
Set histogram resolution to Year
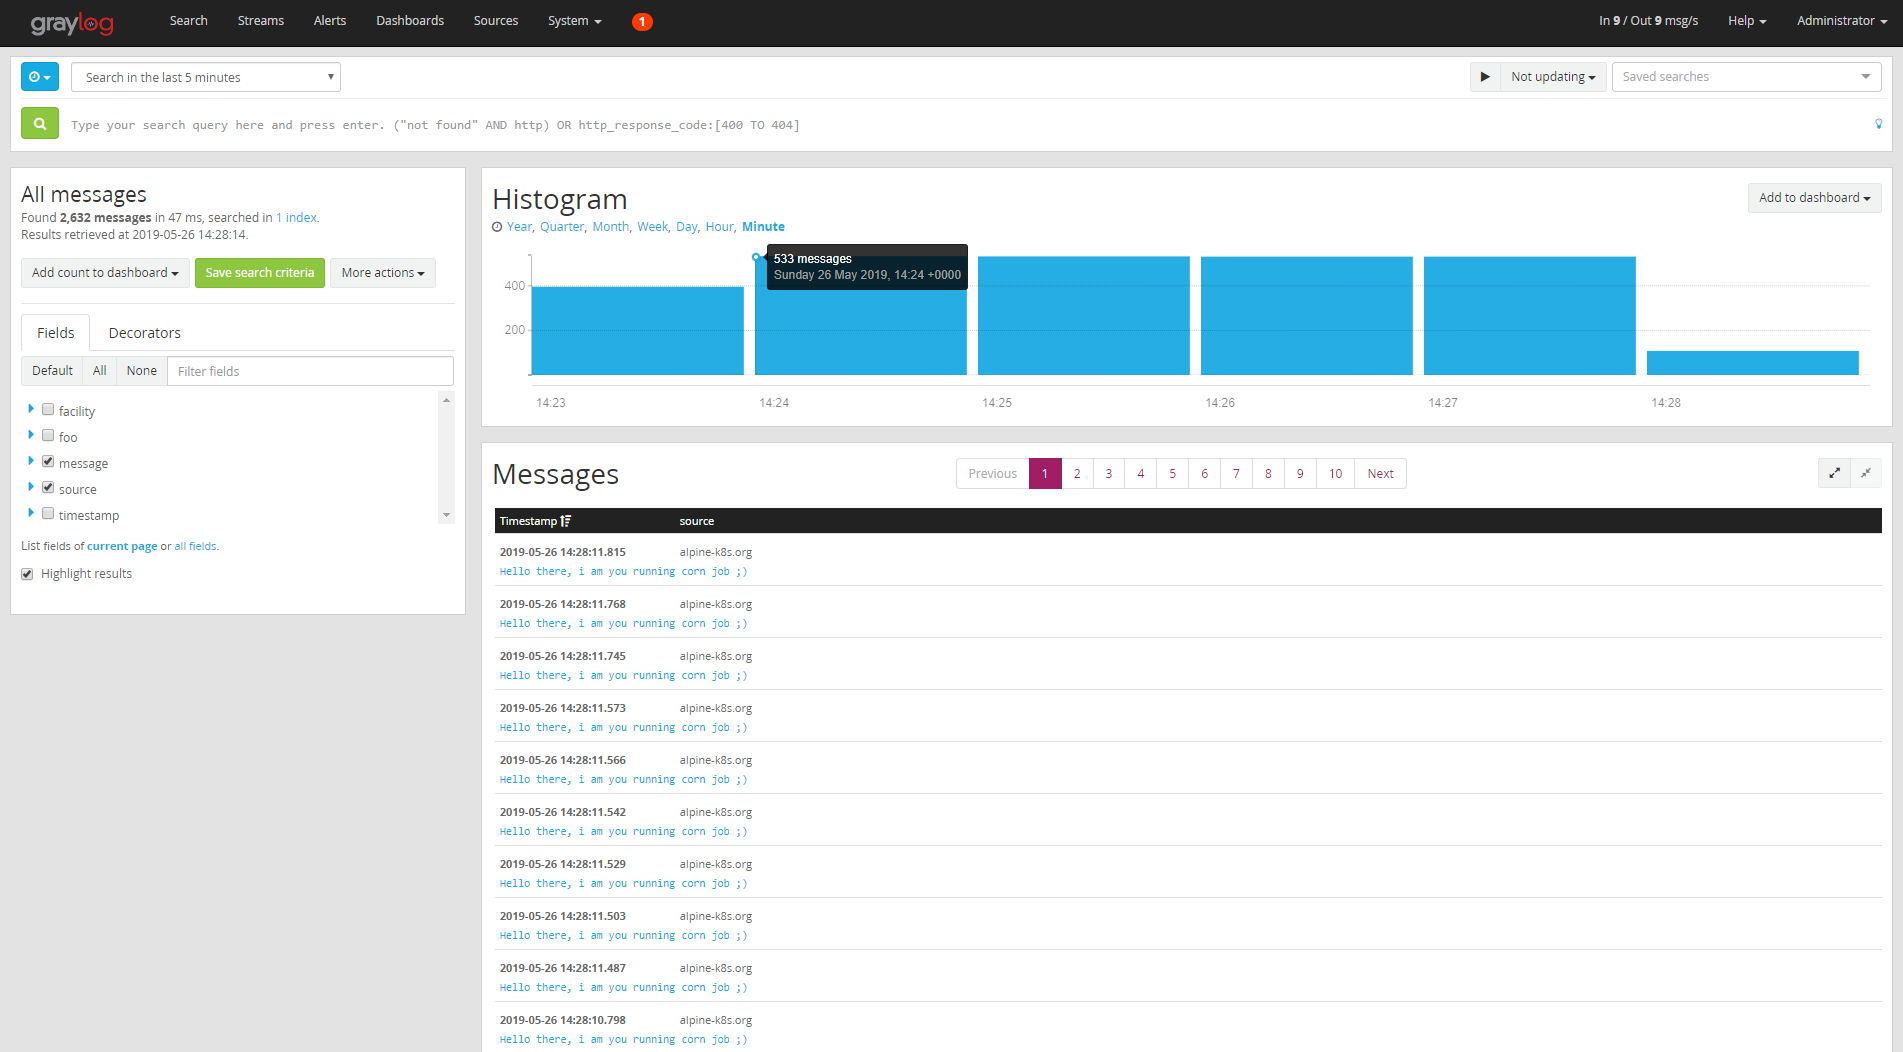519,227
